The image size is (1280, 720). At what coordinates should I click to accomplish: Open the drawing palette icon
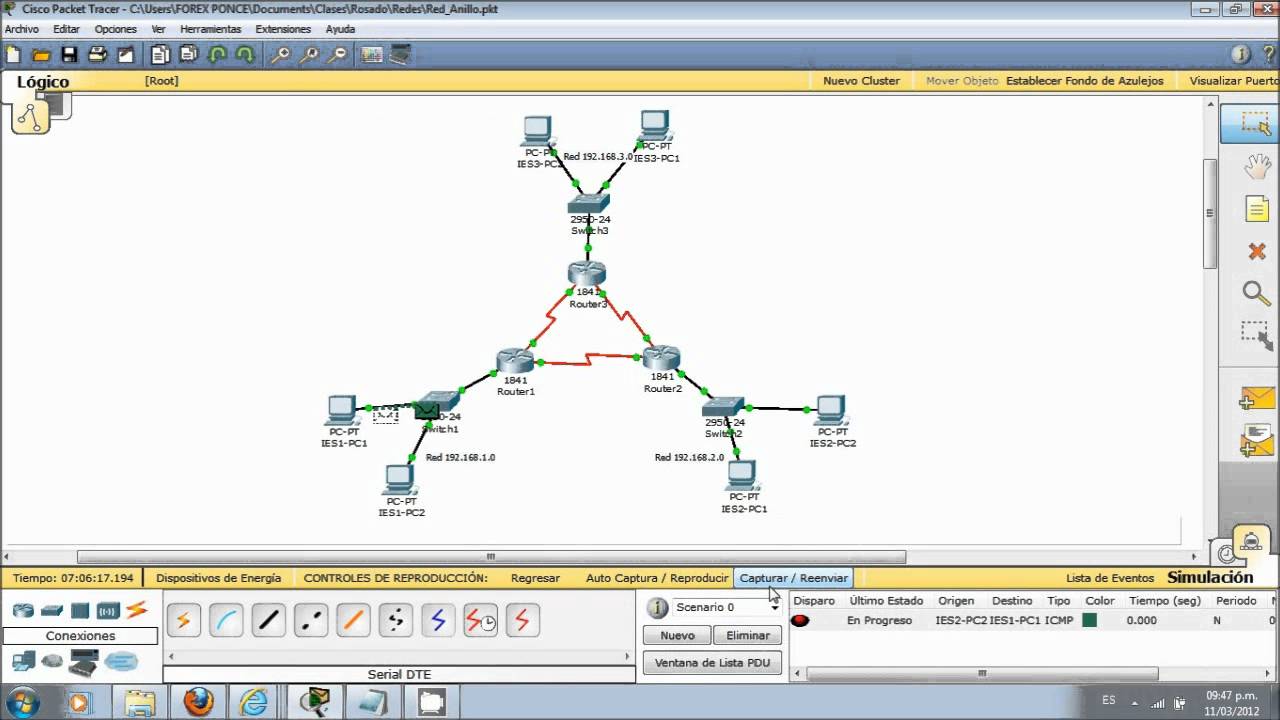371,55
